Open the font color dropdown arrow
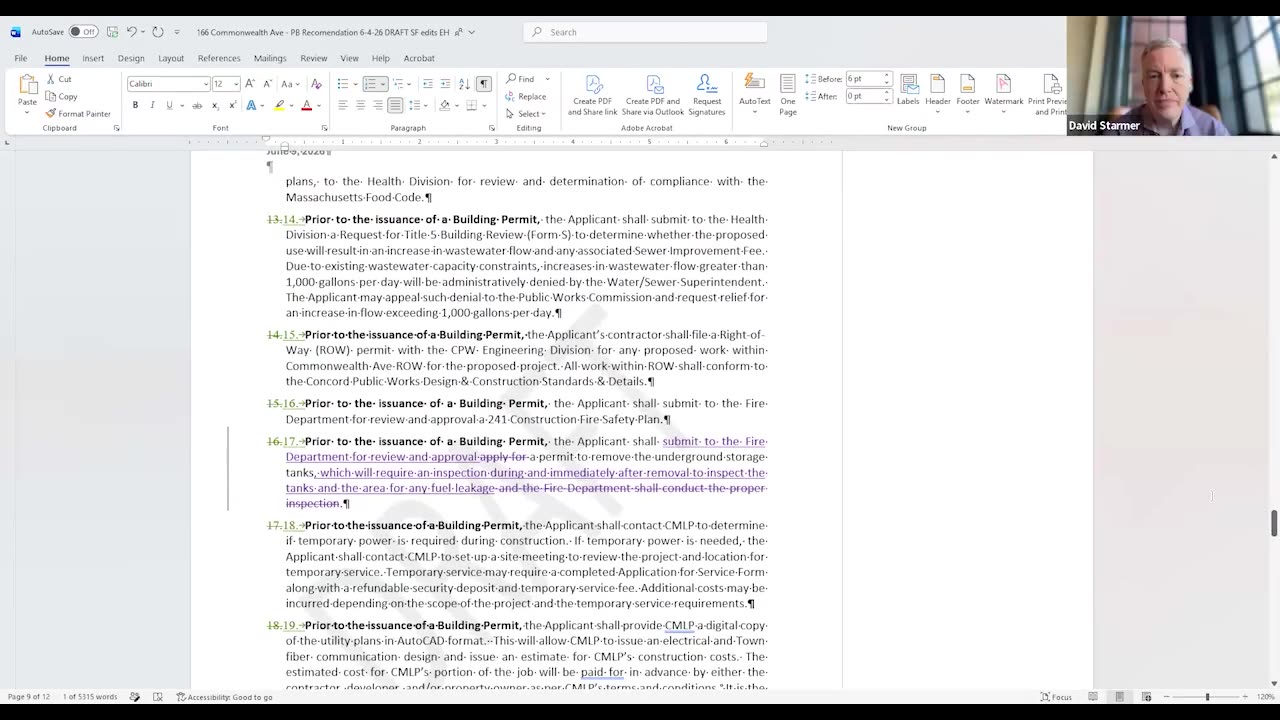 319,105
